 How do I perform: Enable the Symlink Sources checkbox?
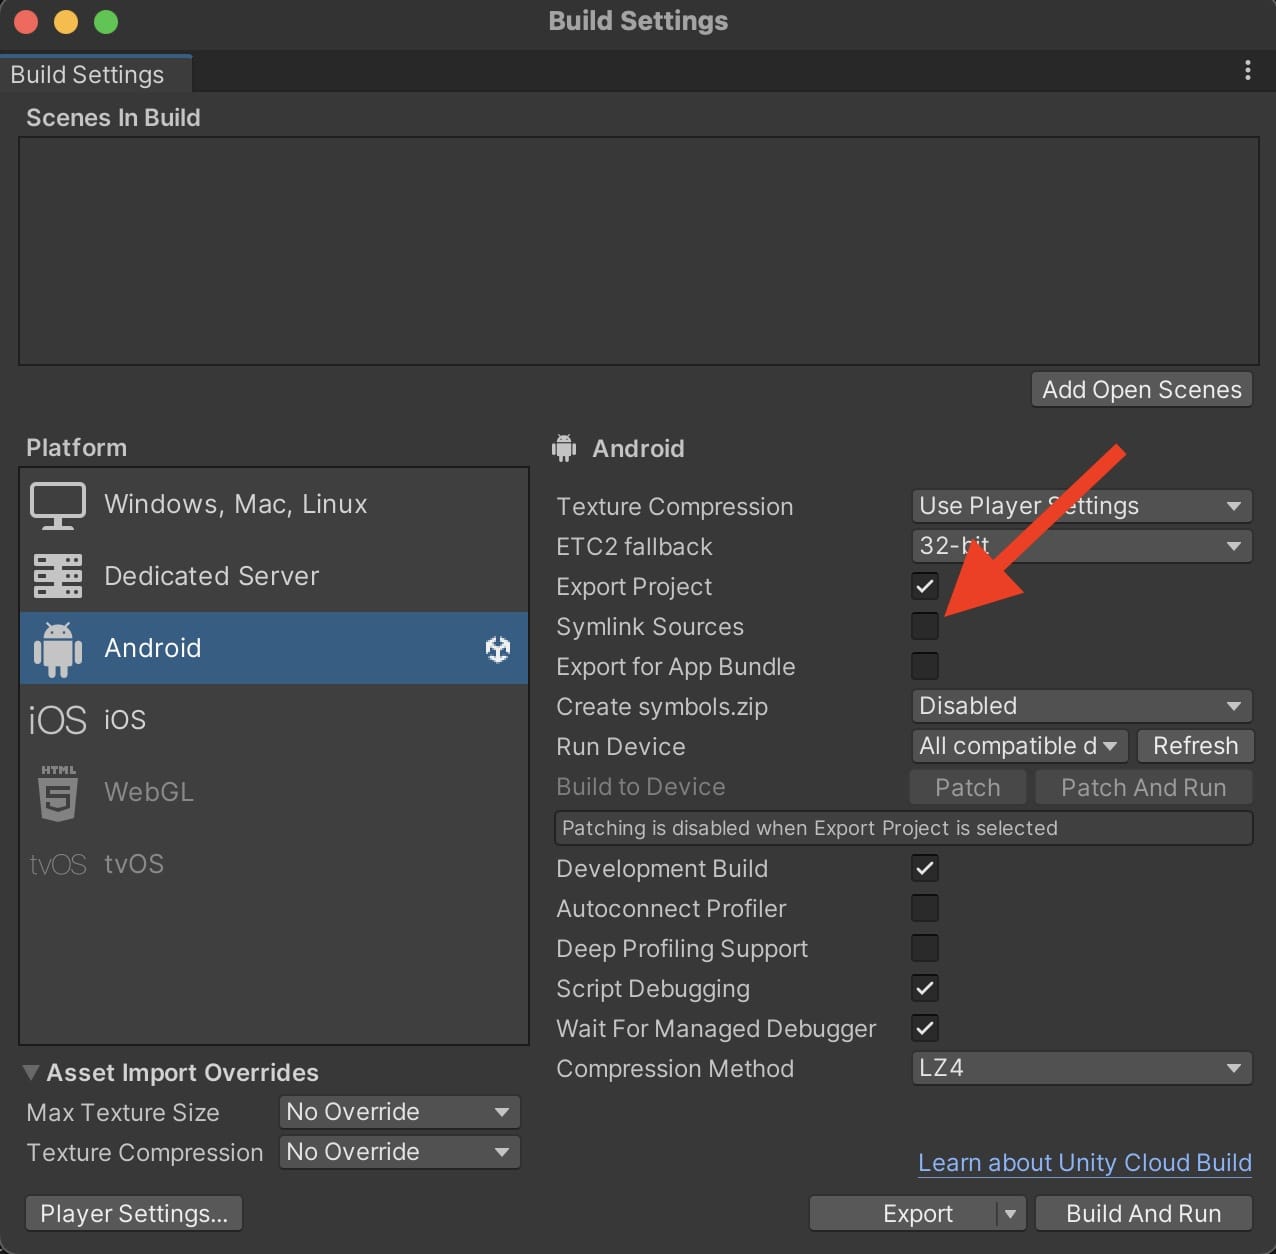point(925,626)
